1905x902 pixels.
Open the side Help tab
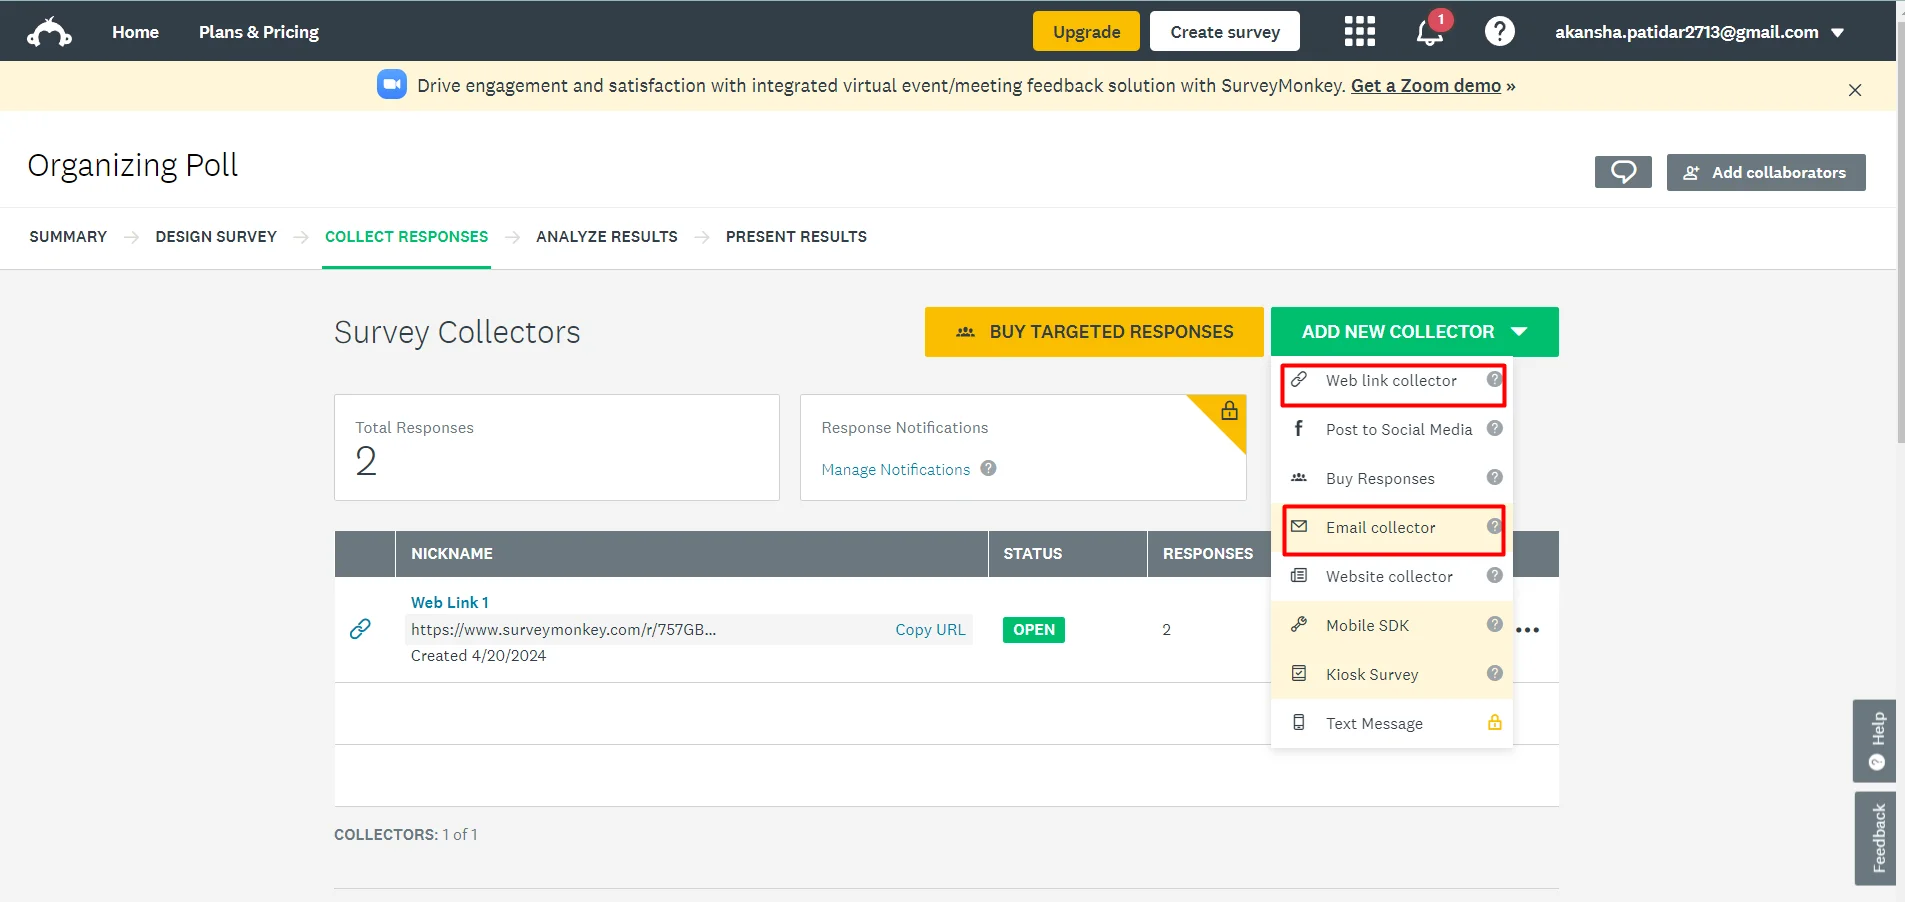coord(1875,741)
